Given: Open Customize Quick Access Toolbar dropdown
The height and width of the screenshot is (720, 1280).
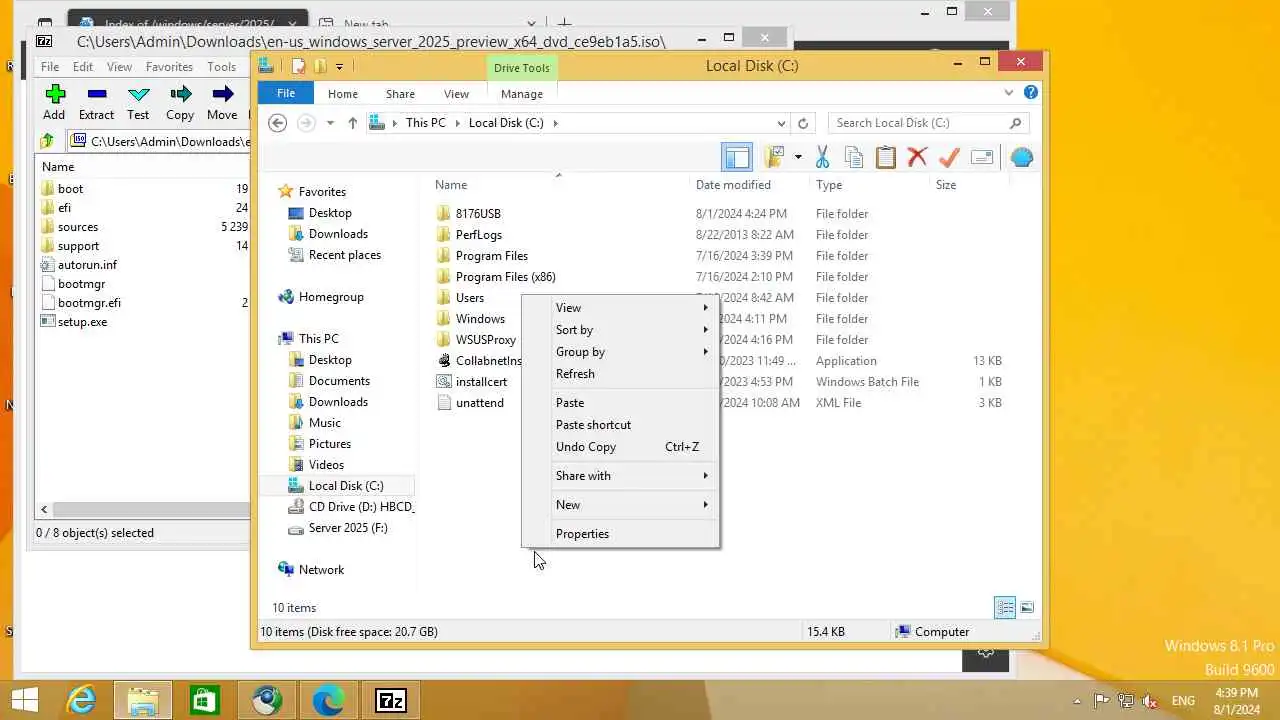Looking at the screenshot, I should pos(340,66).
